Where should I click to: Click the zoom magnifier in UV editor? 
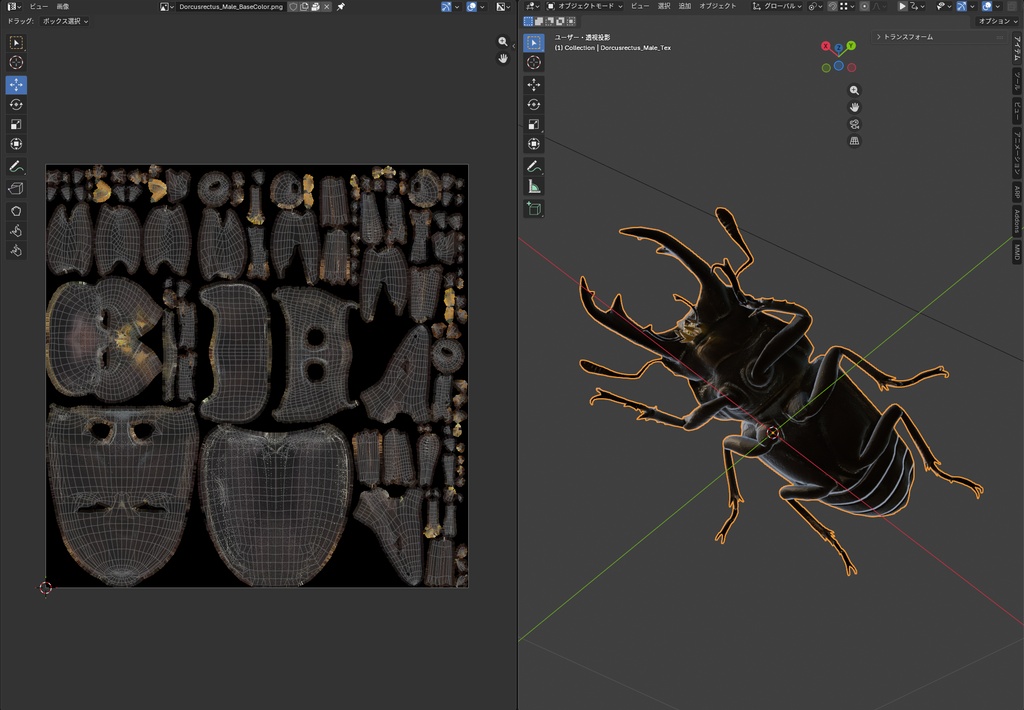click(503, 41)
